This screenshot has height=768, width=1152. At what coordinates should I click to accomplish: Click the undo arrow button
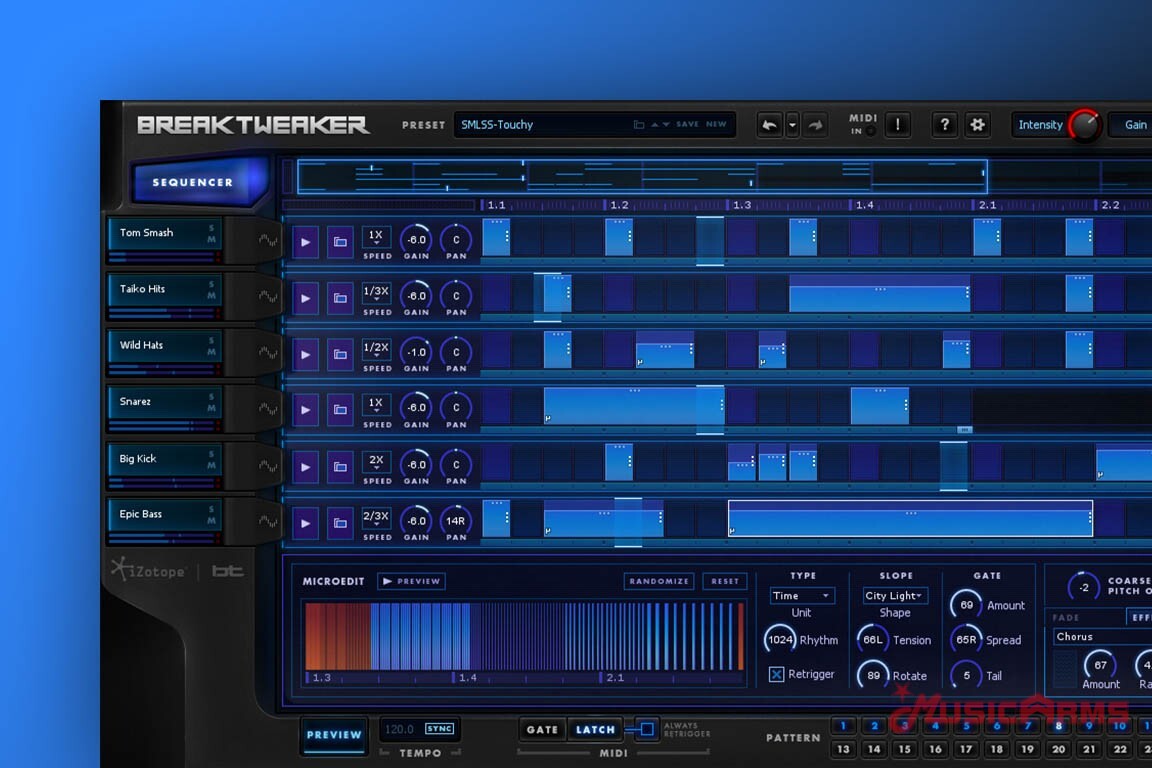(769, 125)
